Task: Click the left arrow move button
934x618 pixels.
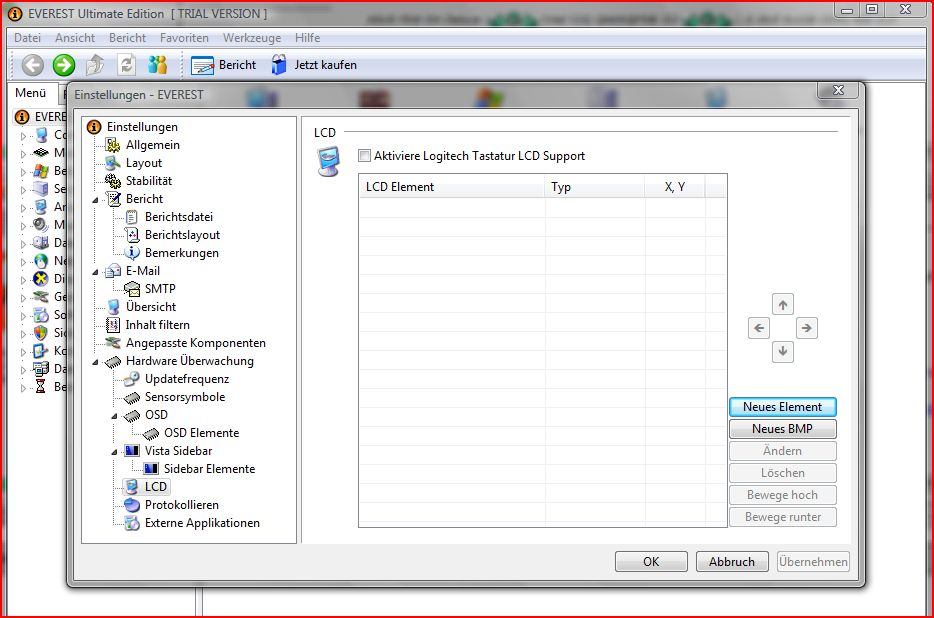Action: coord(759,328)
